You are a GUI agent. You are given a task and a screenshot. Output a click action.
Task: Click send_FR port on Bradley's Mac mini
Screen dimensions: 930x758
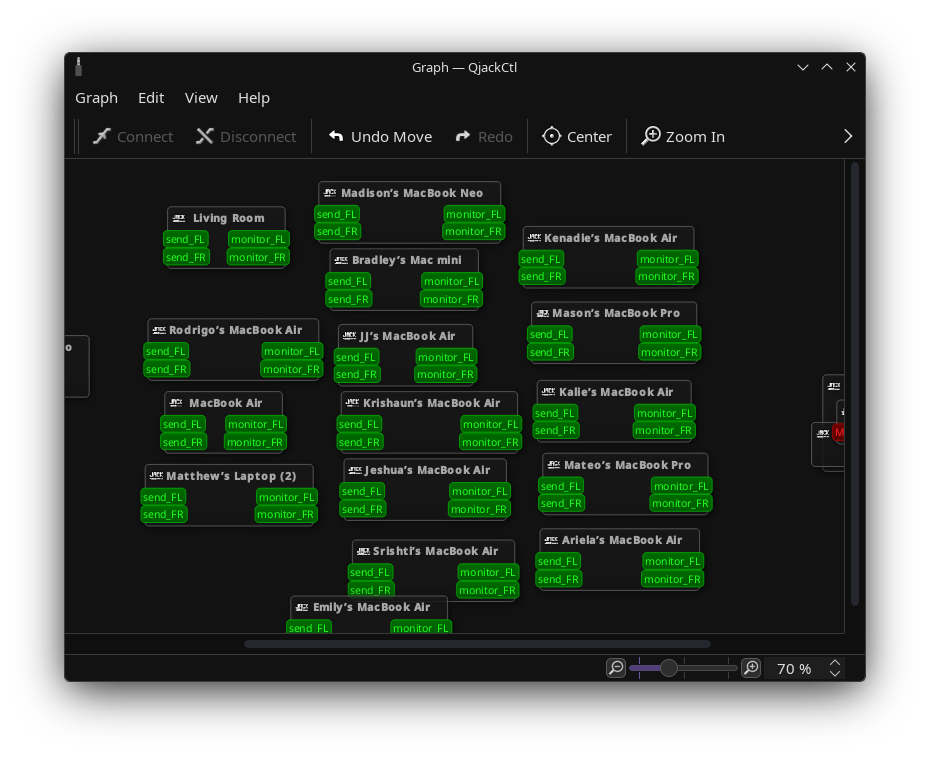(x=348, y=300)
